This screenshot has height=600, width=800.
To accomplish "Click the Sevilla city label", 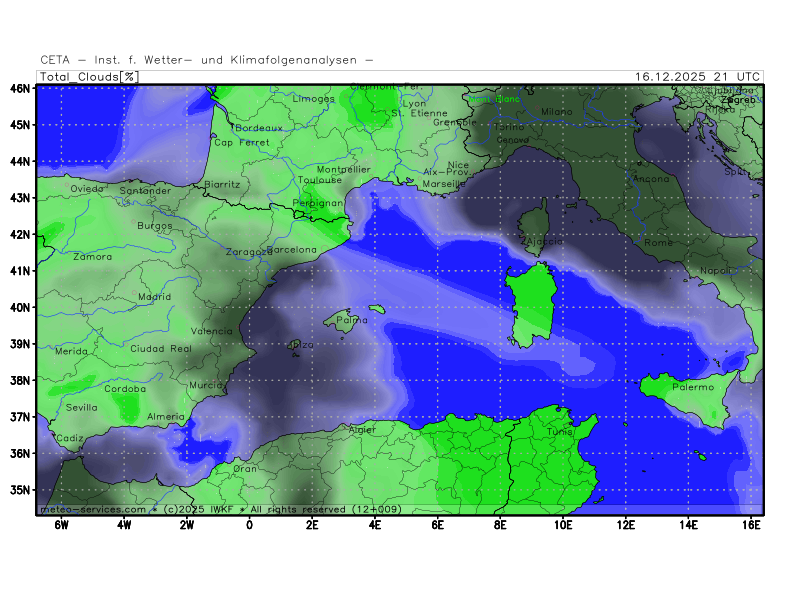I will pyautogui.click(x=82, y=408).
